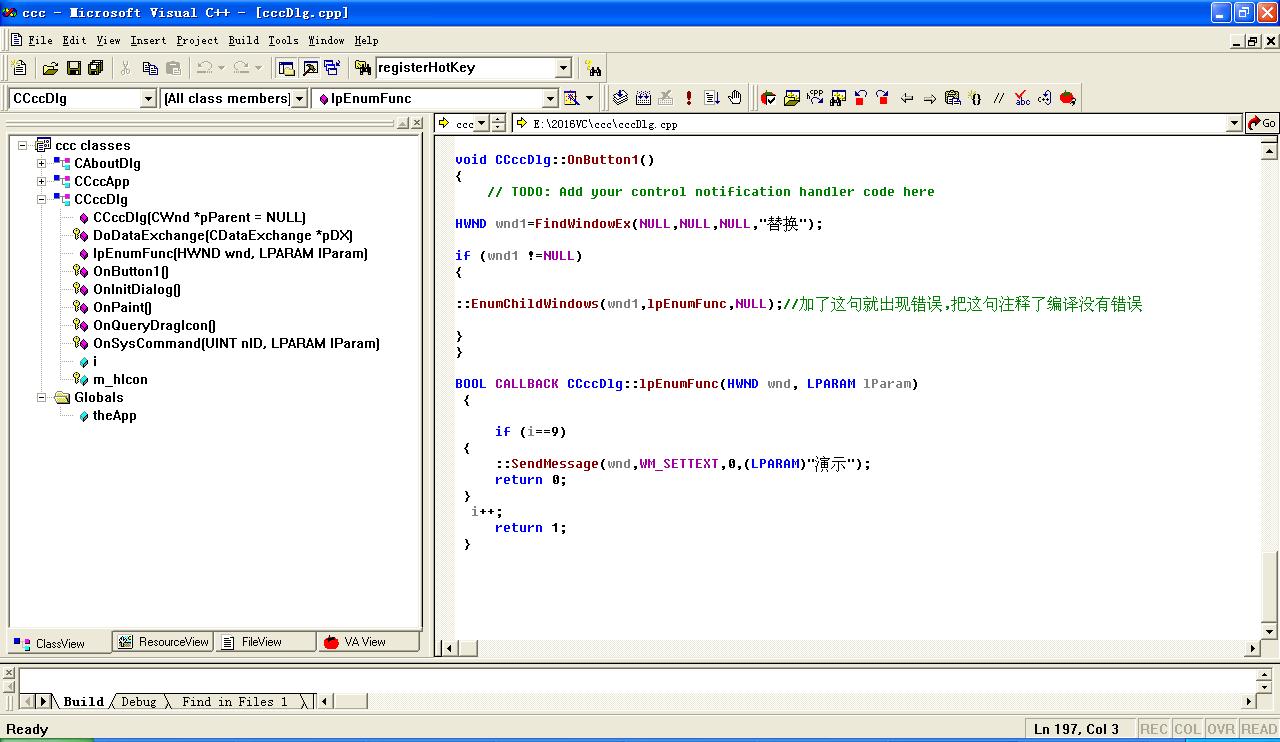Open the CCccDlg class dropdown

click(x=148, y=98)
